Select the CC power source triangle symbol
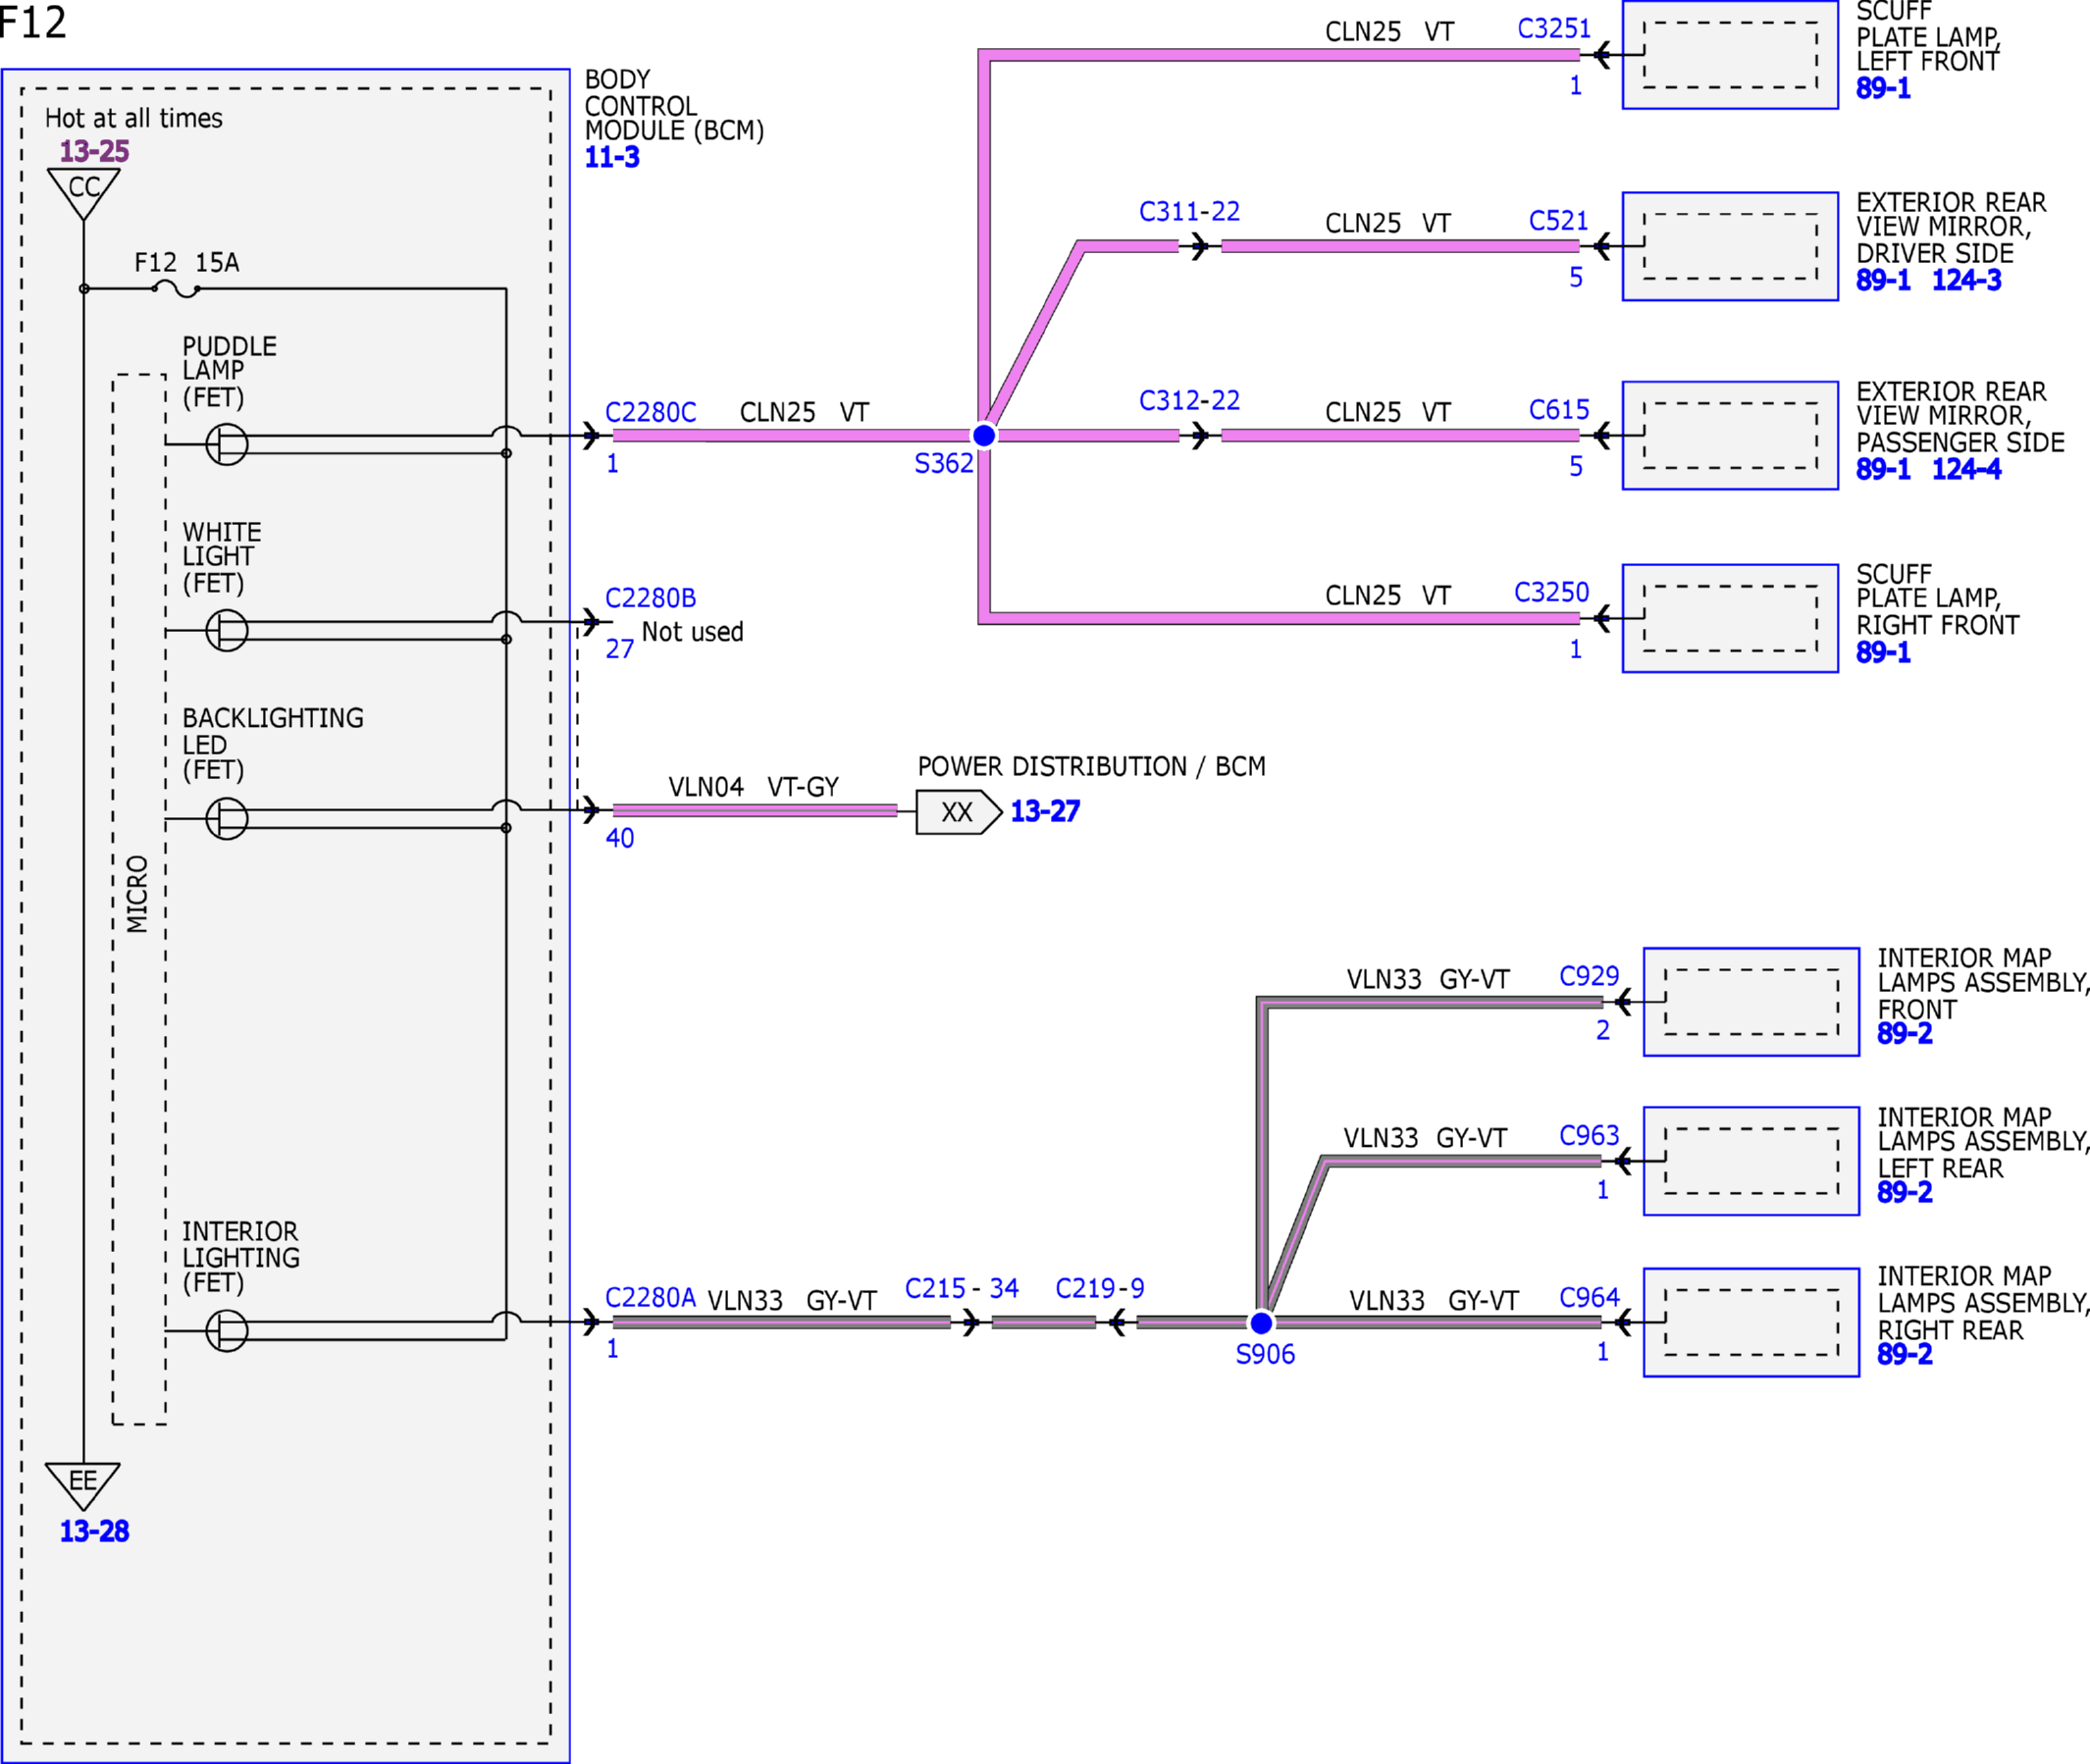The image size is (2090, 1764). (84, 194)
